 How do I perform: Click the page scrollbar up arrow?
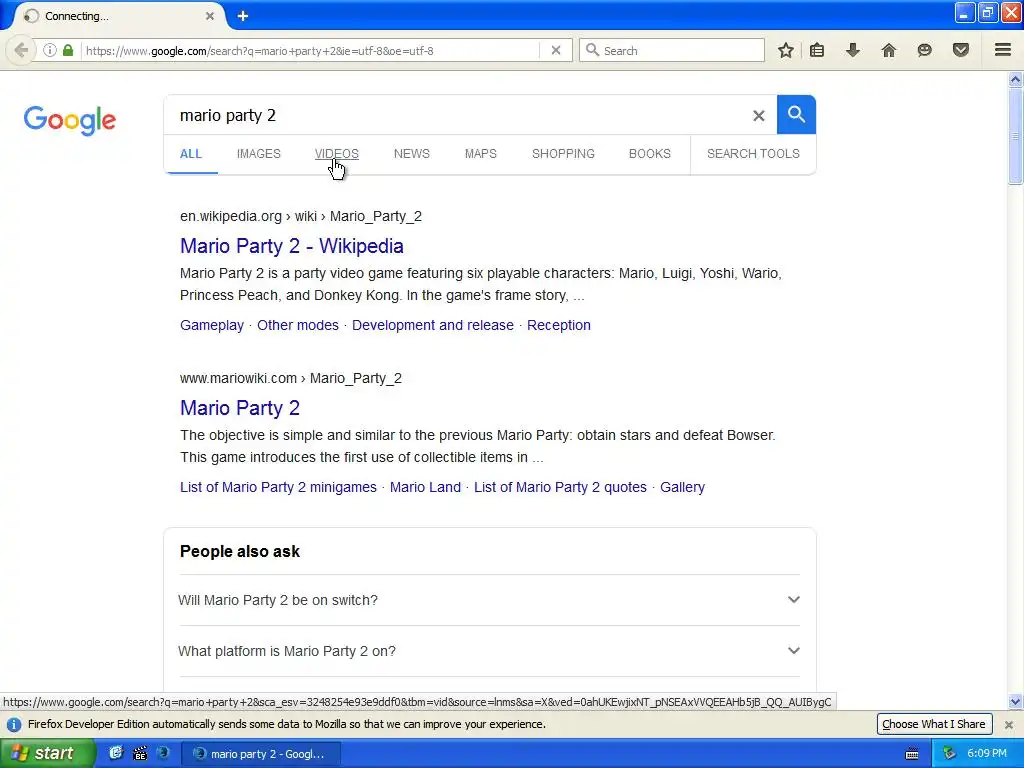[x=1016, y=80]
